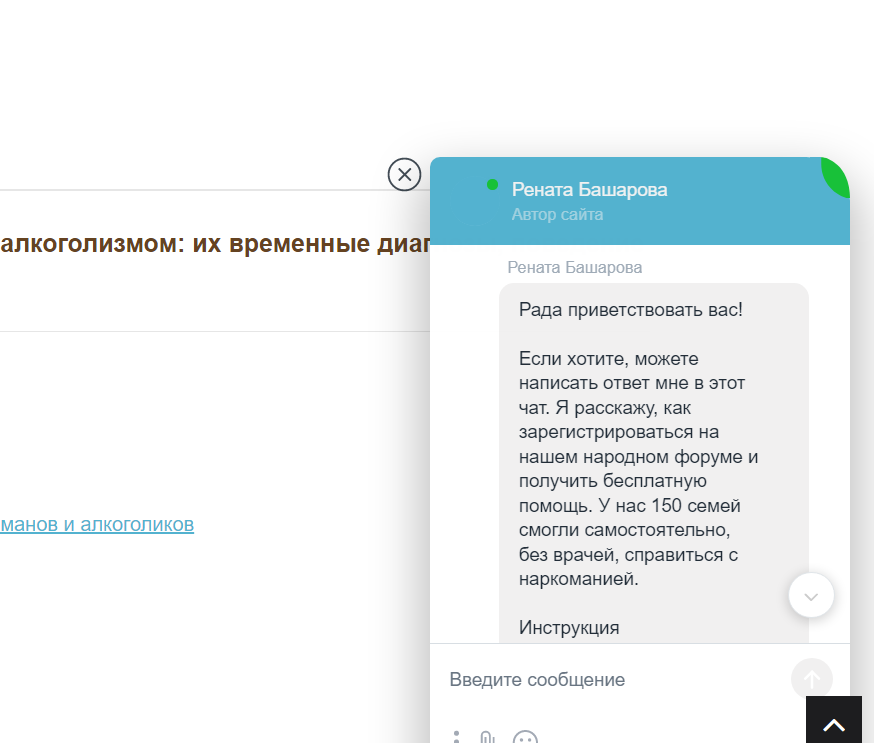Click the green corner badge on chat header
The height and width of the screenshot is (743, 874).
click(x=837, y=175)
